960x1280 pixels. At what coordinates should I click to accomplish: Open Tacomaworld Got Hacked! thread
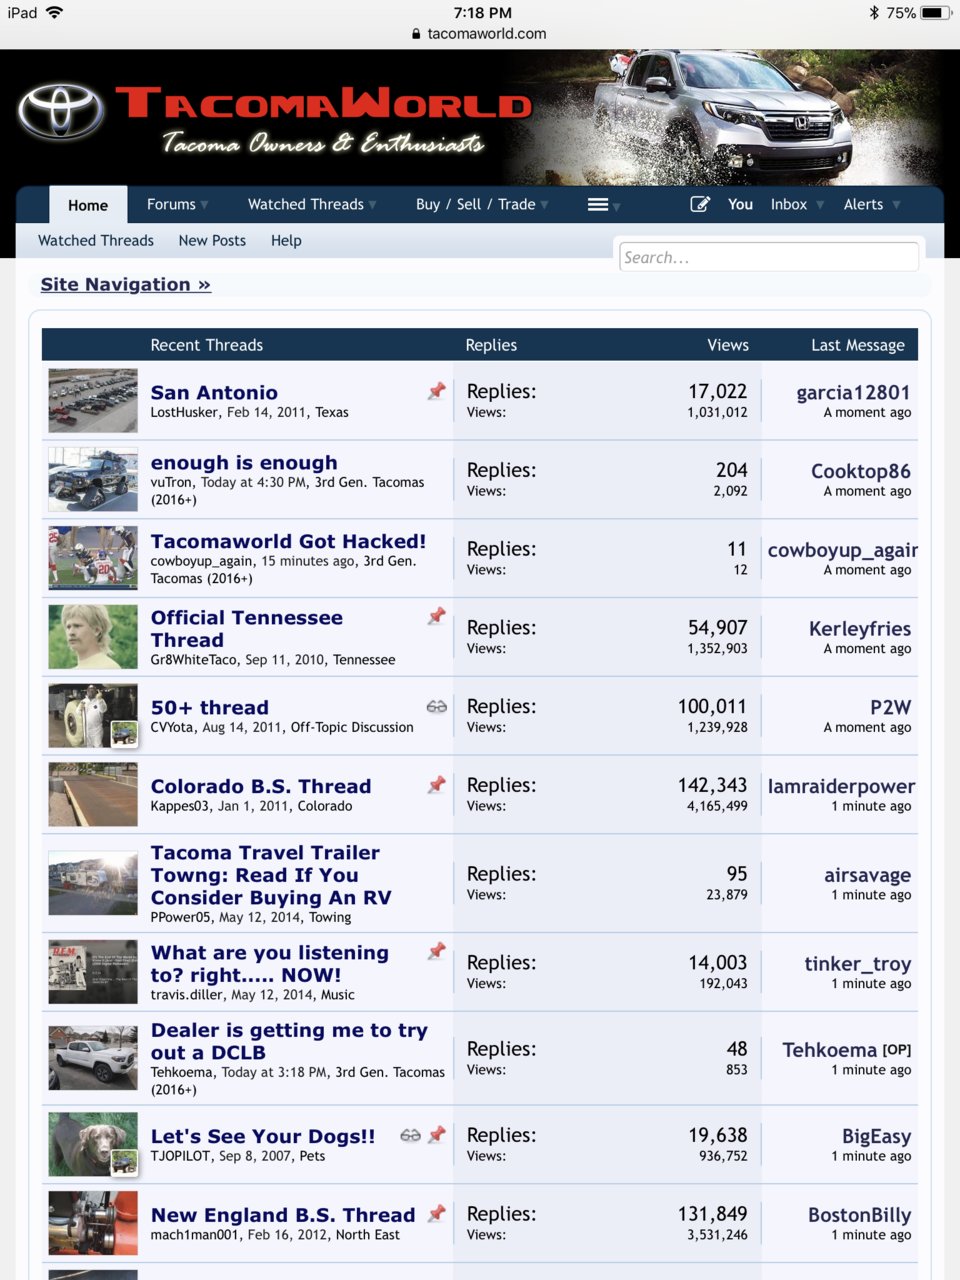288,541
